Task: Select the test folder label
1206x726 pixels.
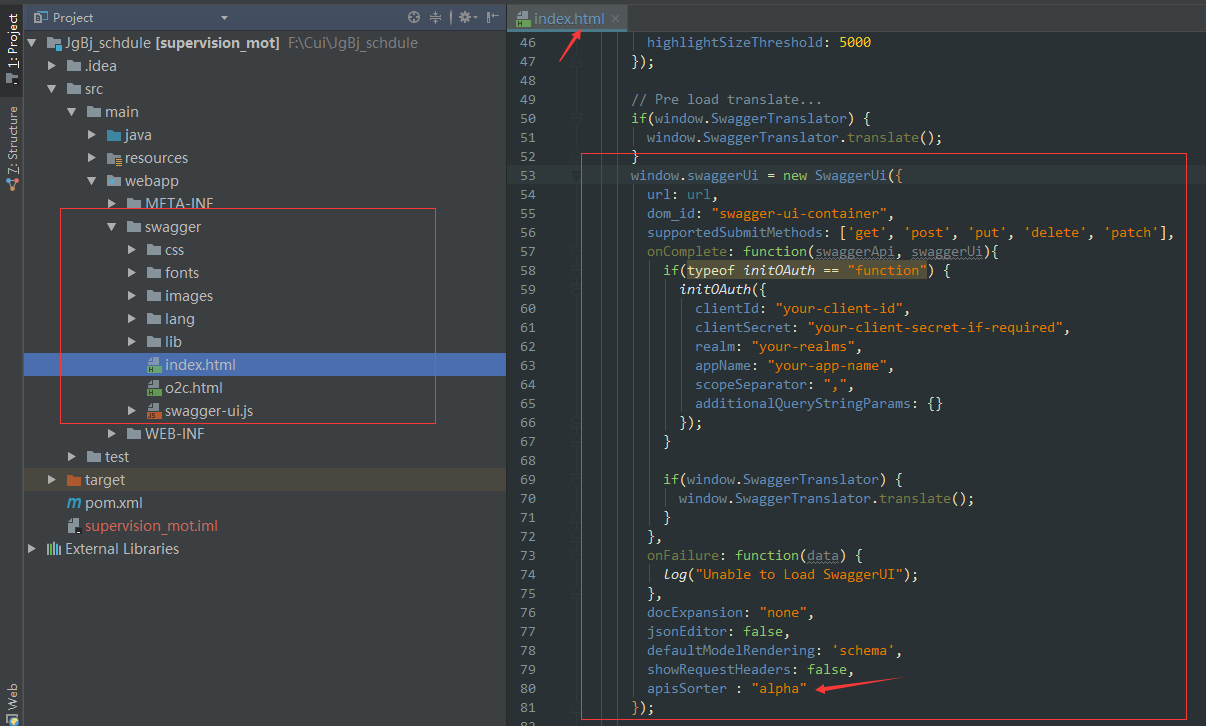Action: pos(117,457)
